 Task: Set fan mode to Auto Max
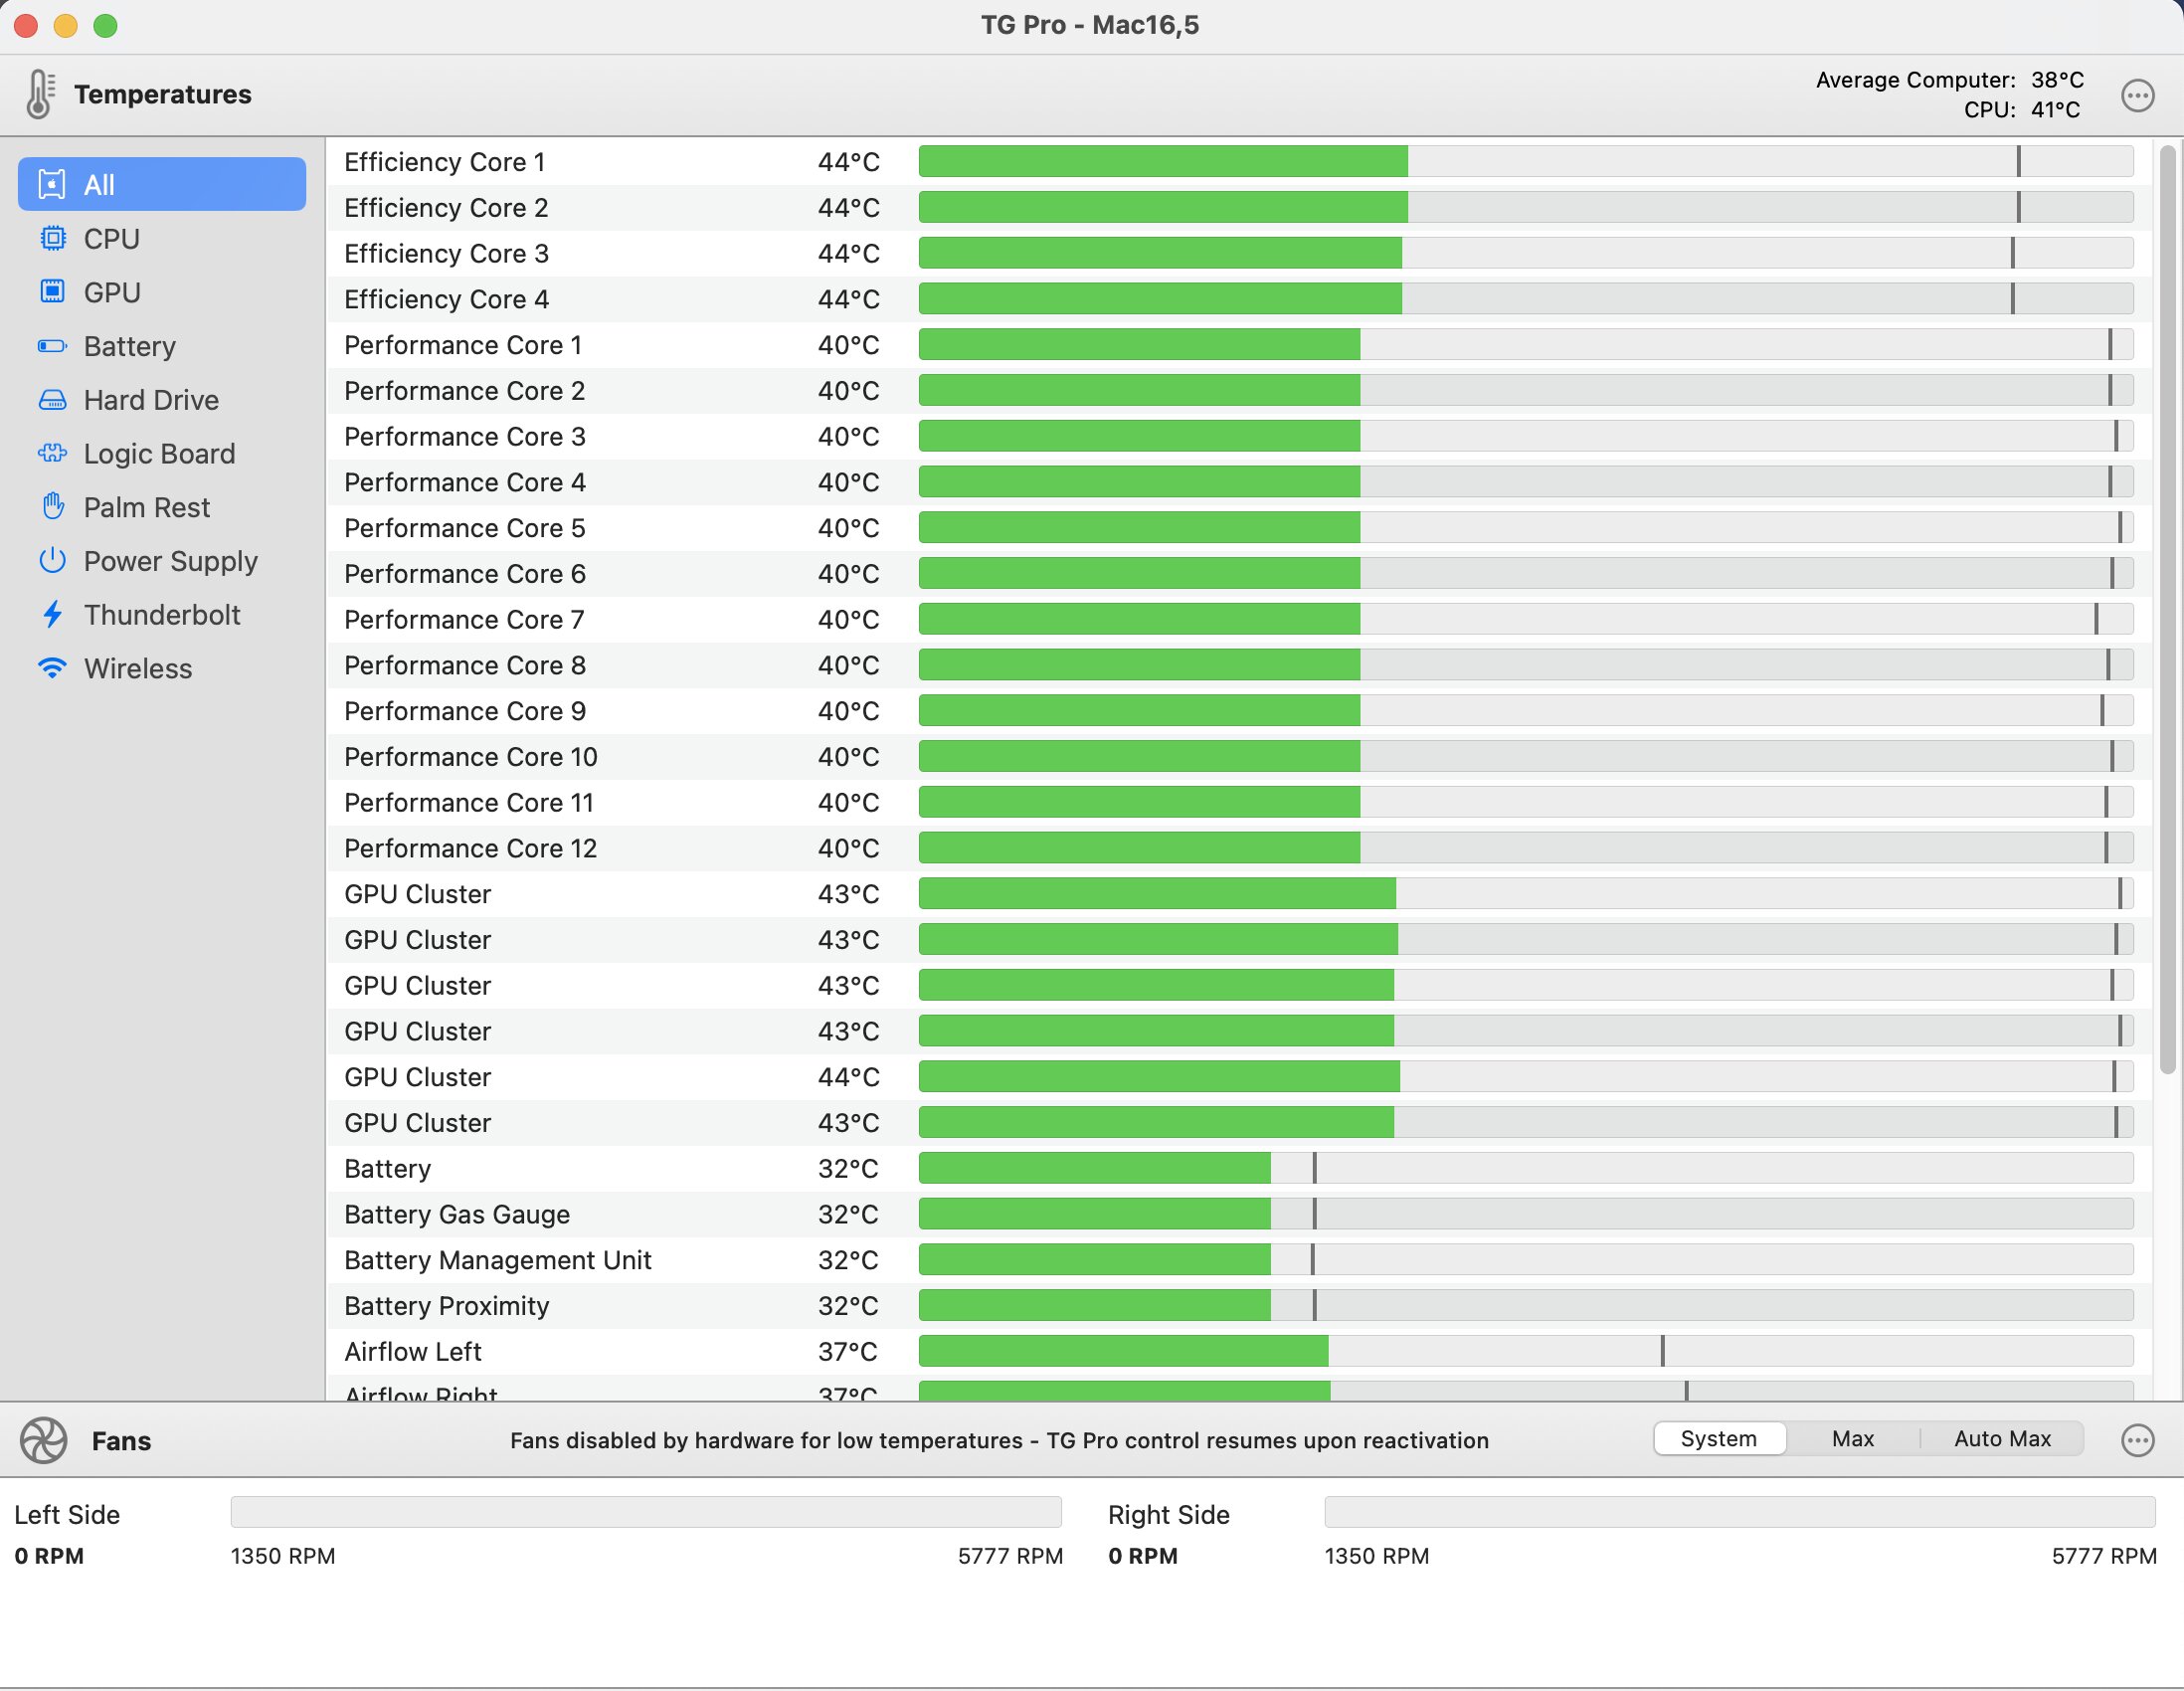click(2002, 1438)
